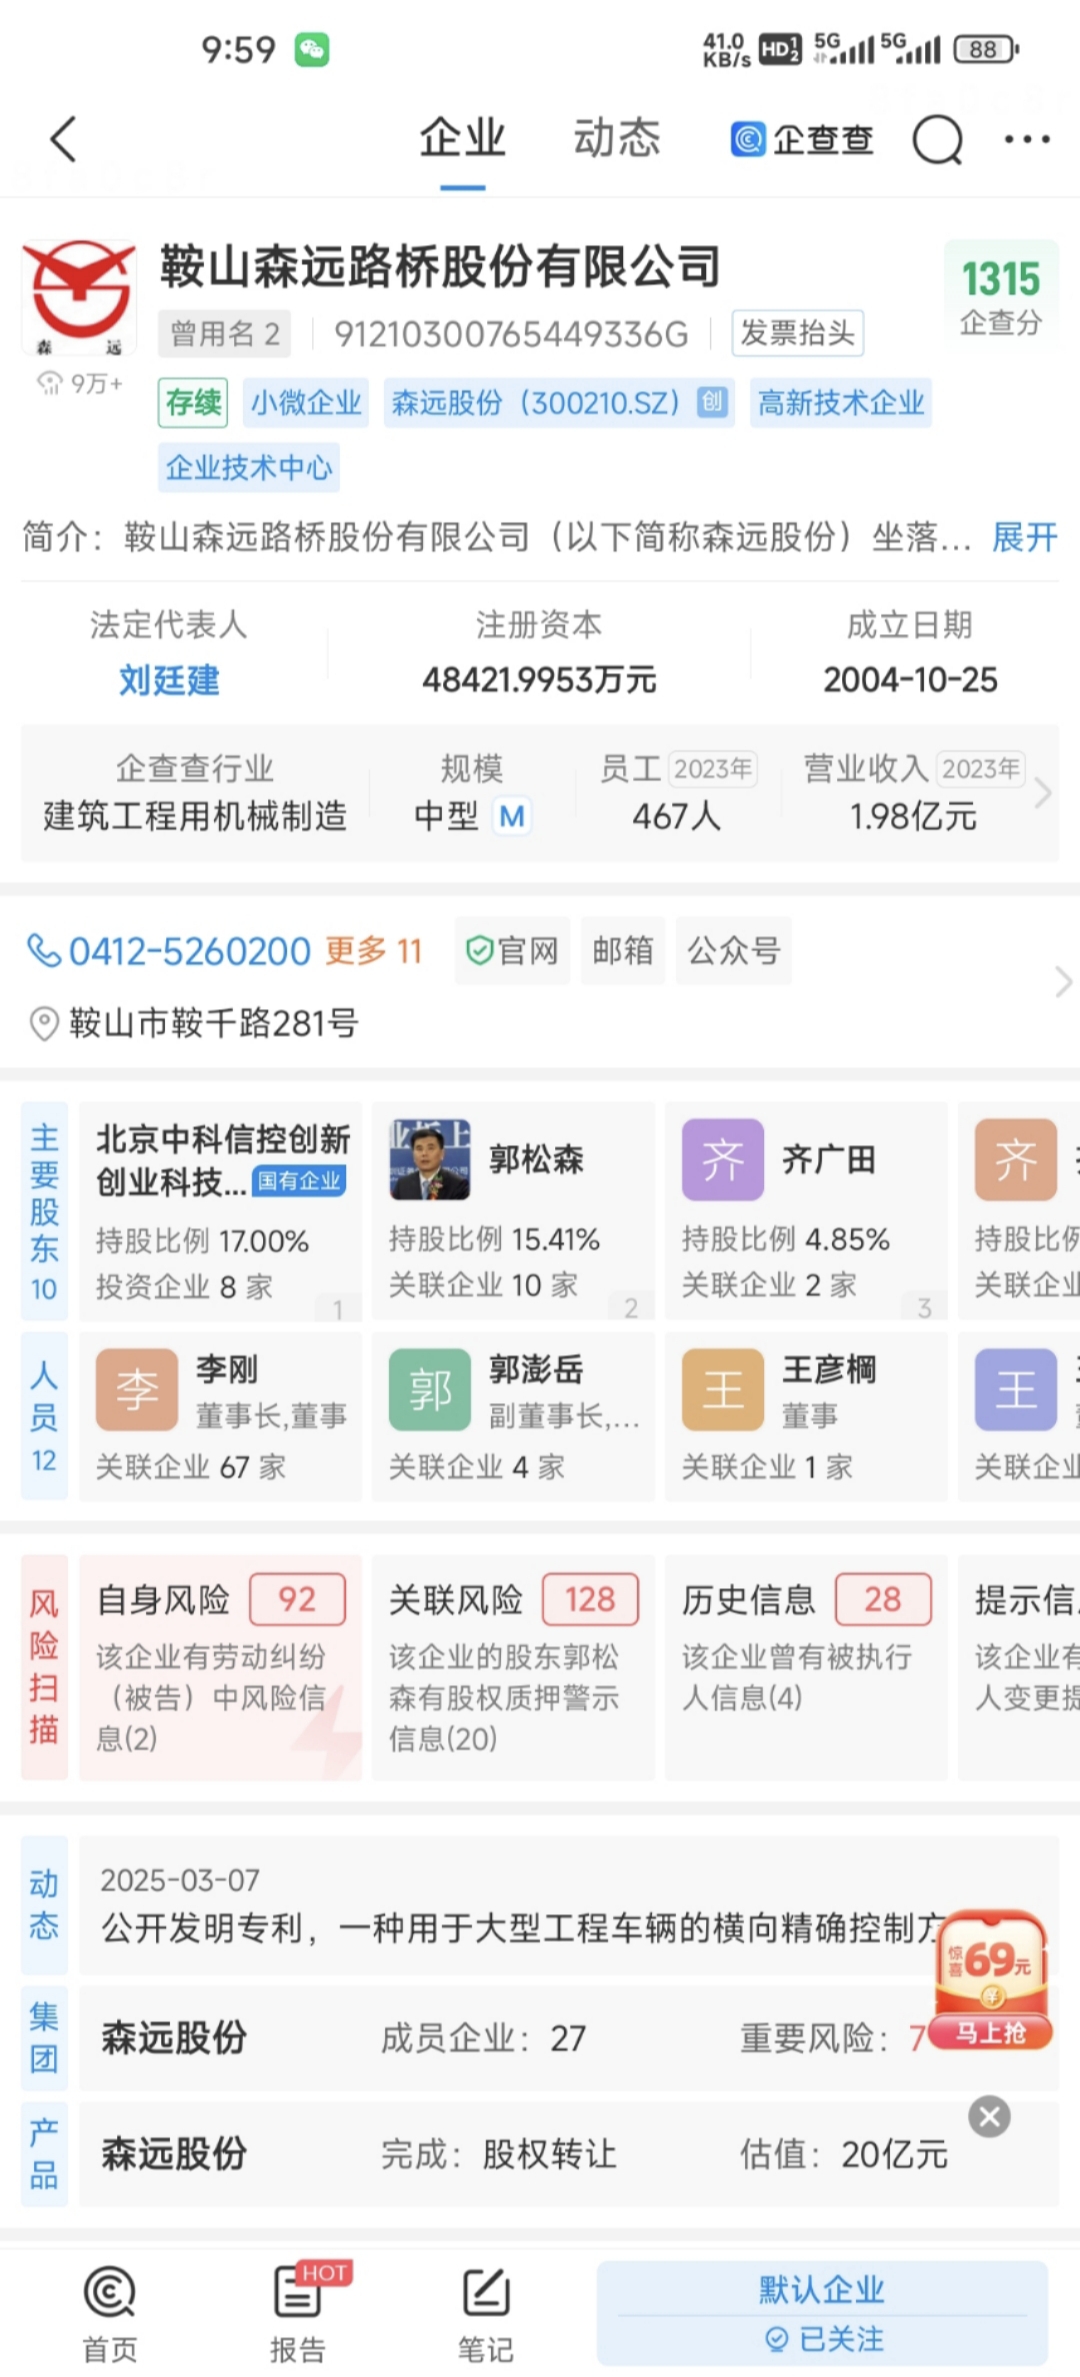This screenshot has width=1080, height=2377.
Task: Open the 1315 企查分 score badge
Action: 1001,297
